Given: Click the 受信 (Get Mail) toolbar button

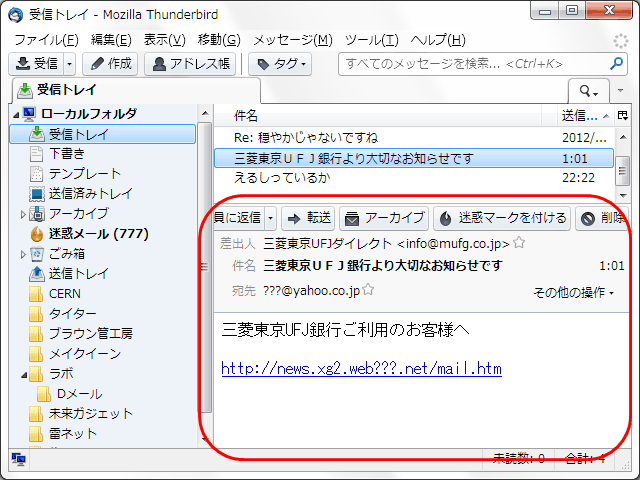Looking at the screenshot, I should pos(36,63).
